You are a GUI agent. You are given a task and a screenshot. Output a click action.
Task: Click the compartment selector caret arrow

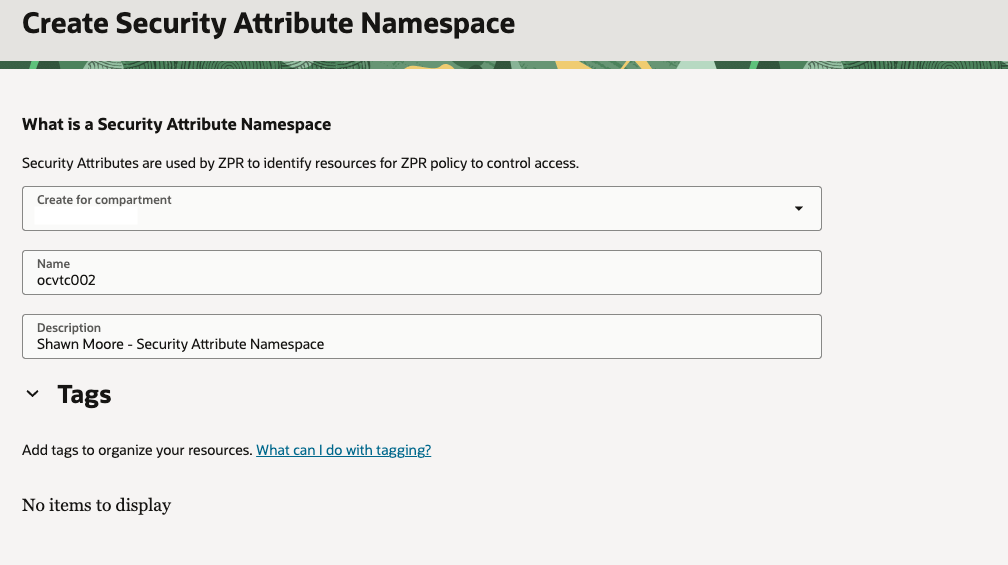798,208
